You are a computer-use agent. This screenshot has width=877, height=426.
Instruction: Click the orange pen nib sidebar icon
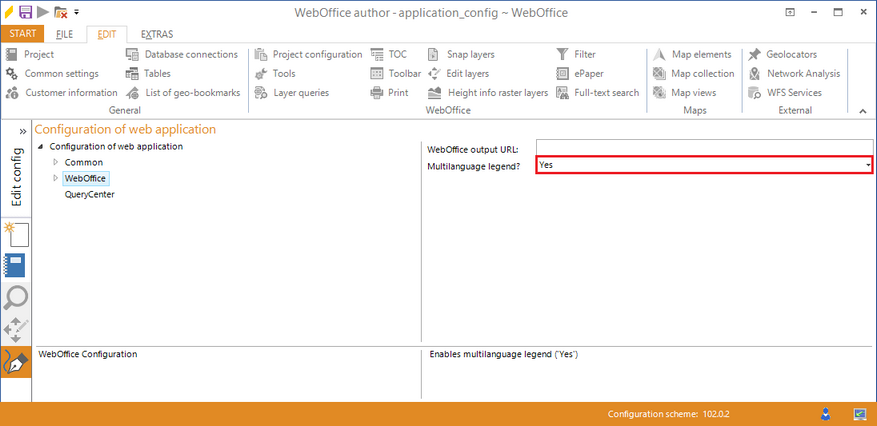tap(16, 362)
